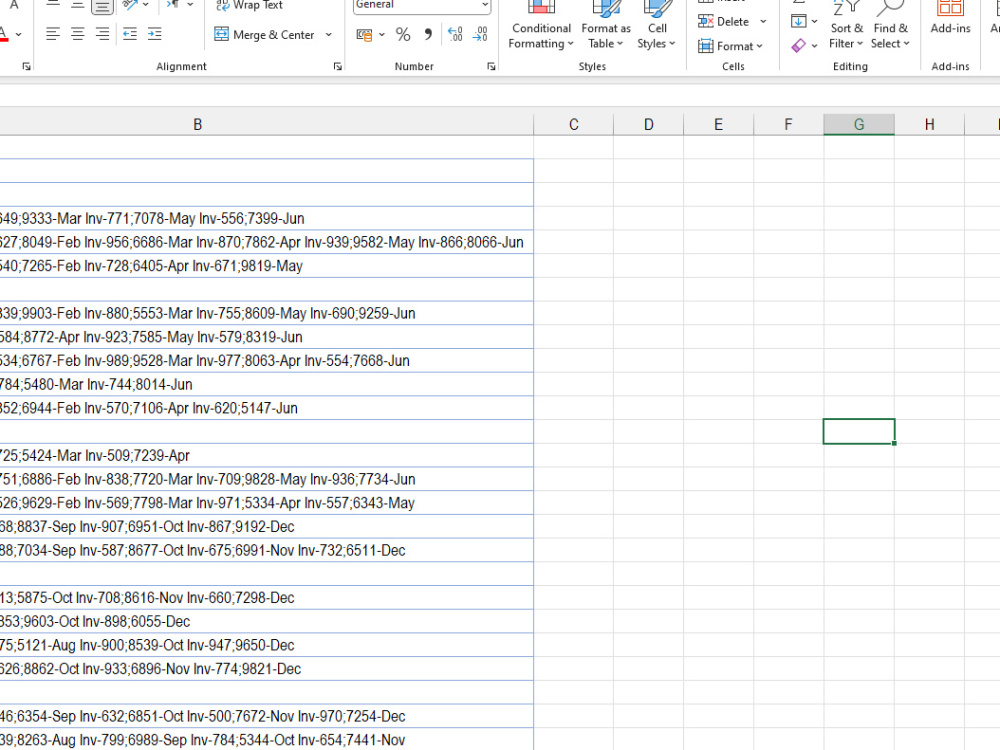Viewport: 1000px width, 750px height.
Task: Select the cell ending with 8319-Jun
Action: pos(267,337)
